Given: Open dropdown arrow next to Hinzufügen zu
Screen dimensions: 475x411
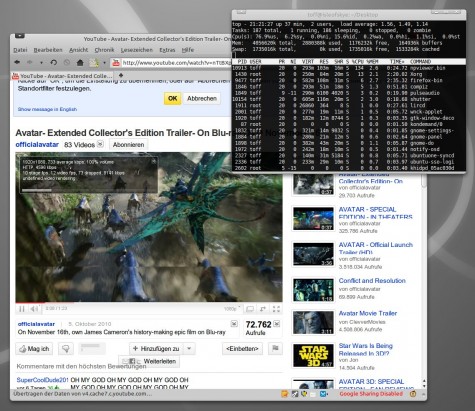Looking at the screenshot, I should [189, 349].
